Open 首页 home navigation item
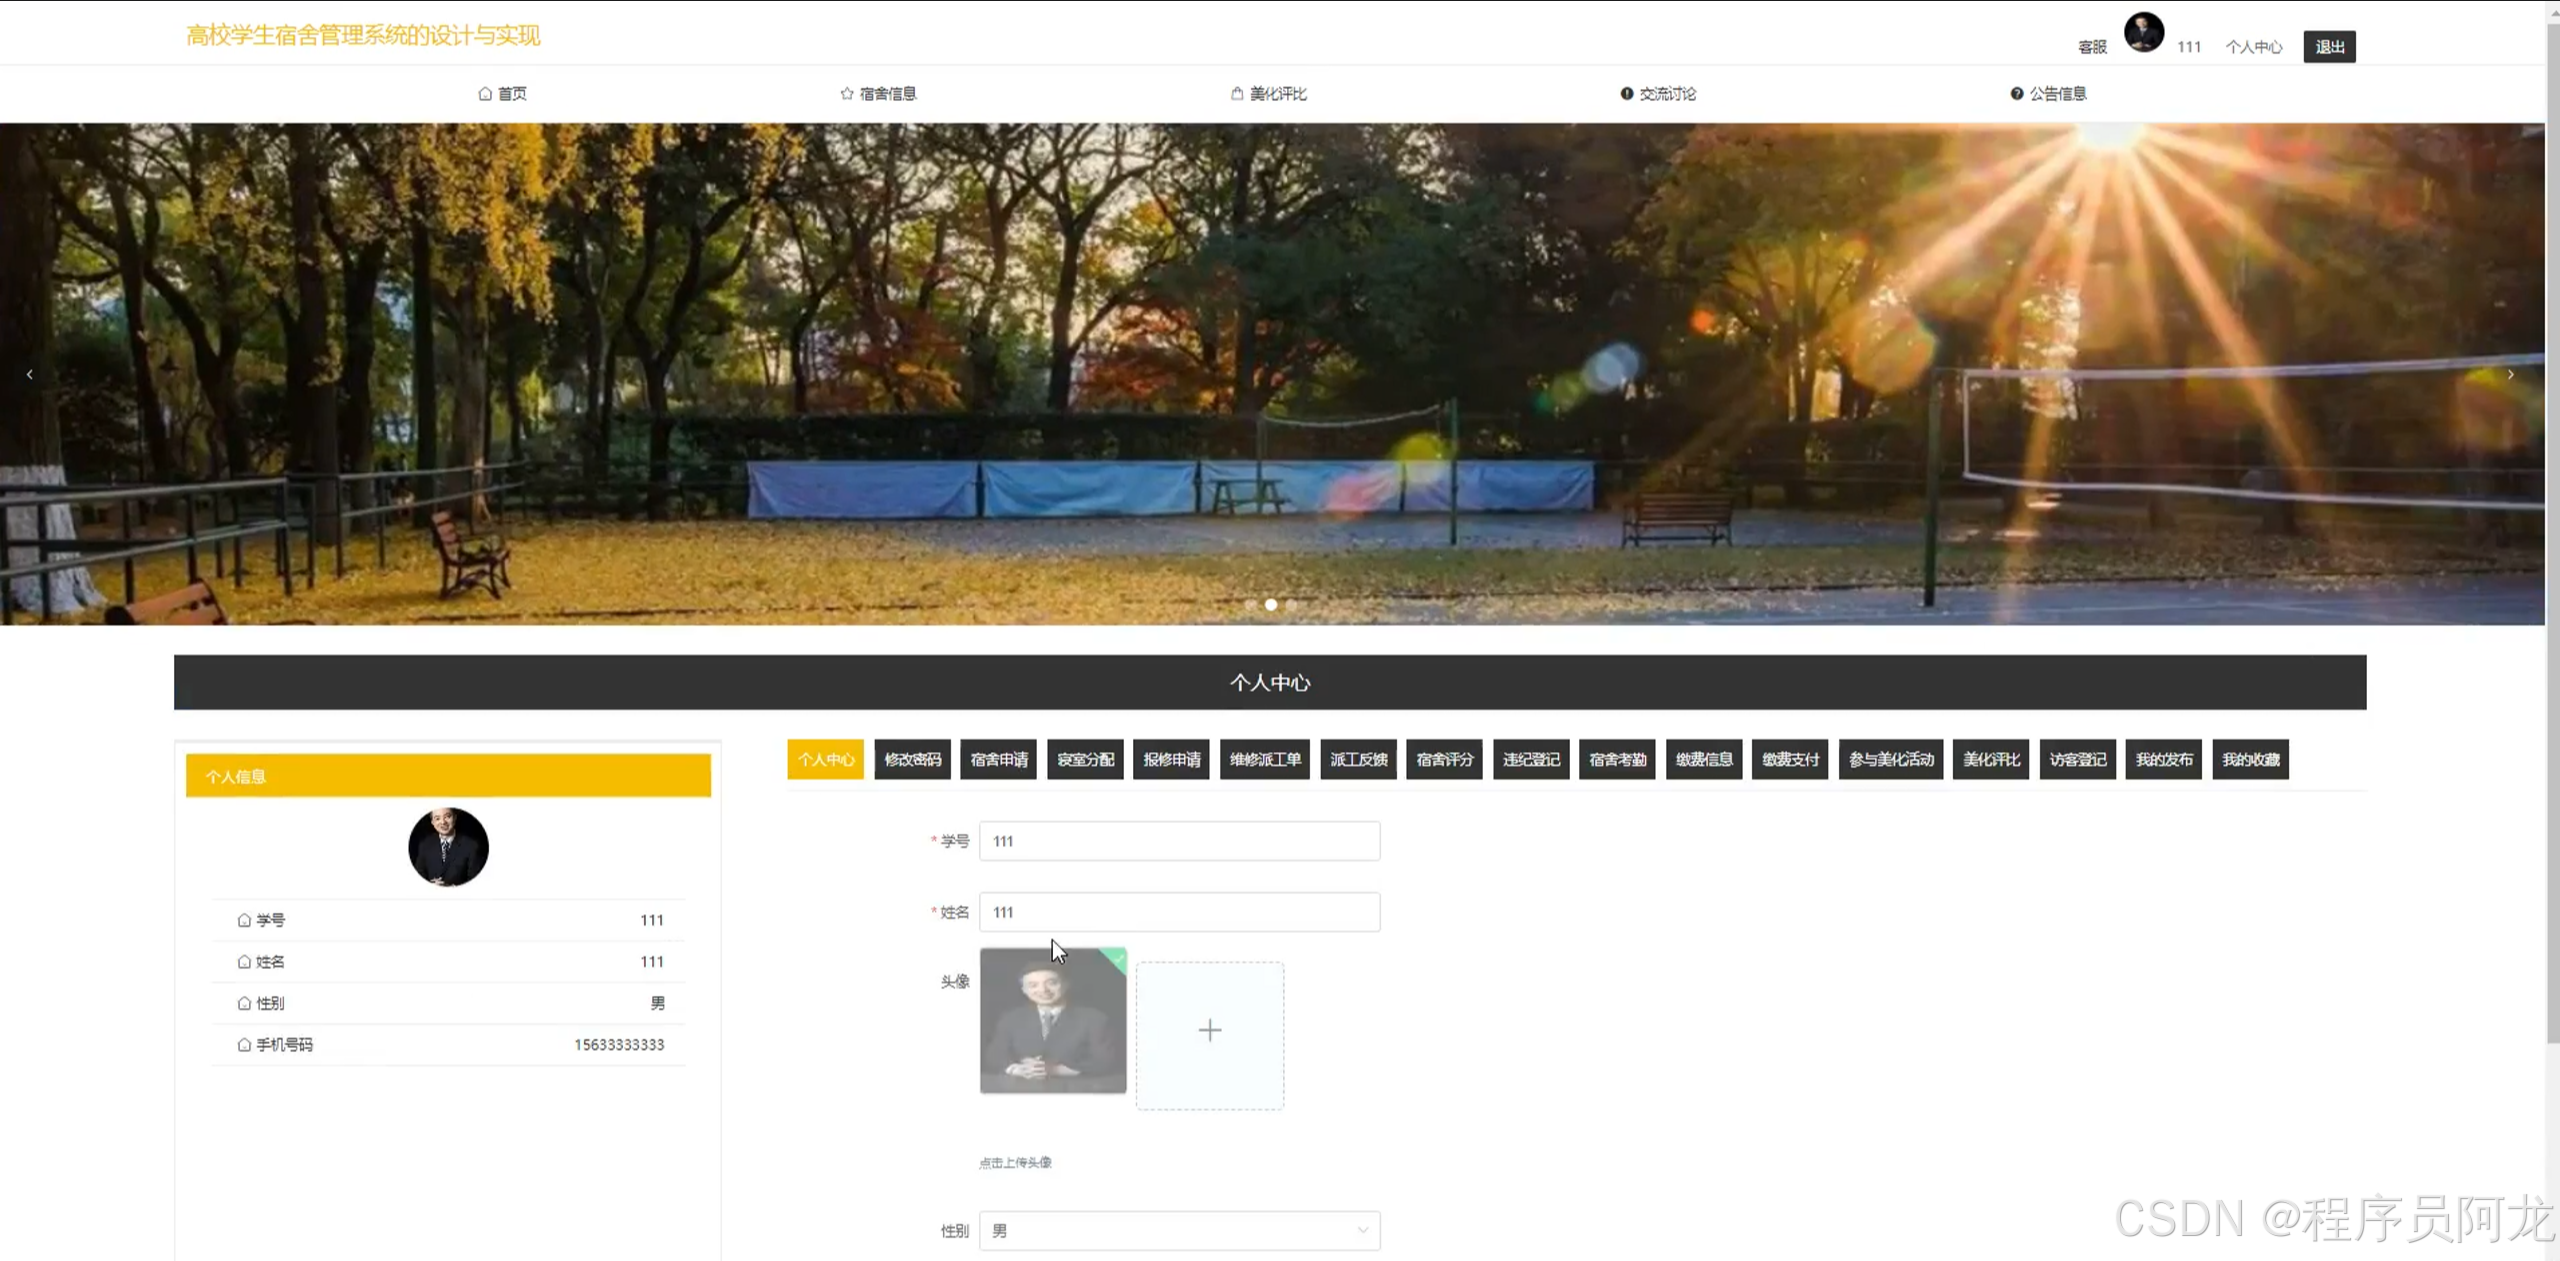Image resolution: width=2560 pixels, height=1261 pixels. (502, 94)
